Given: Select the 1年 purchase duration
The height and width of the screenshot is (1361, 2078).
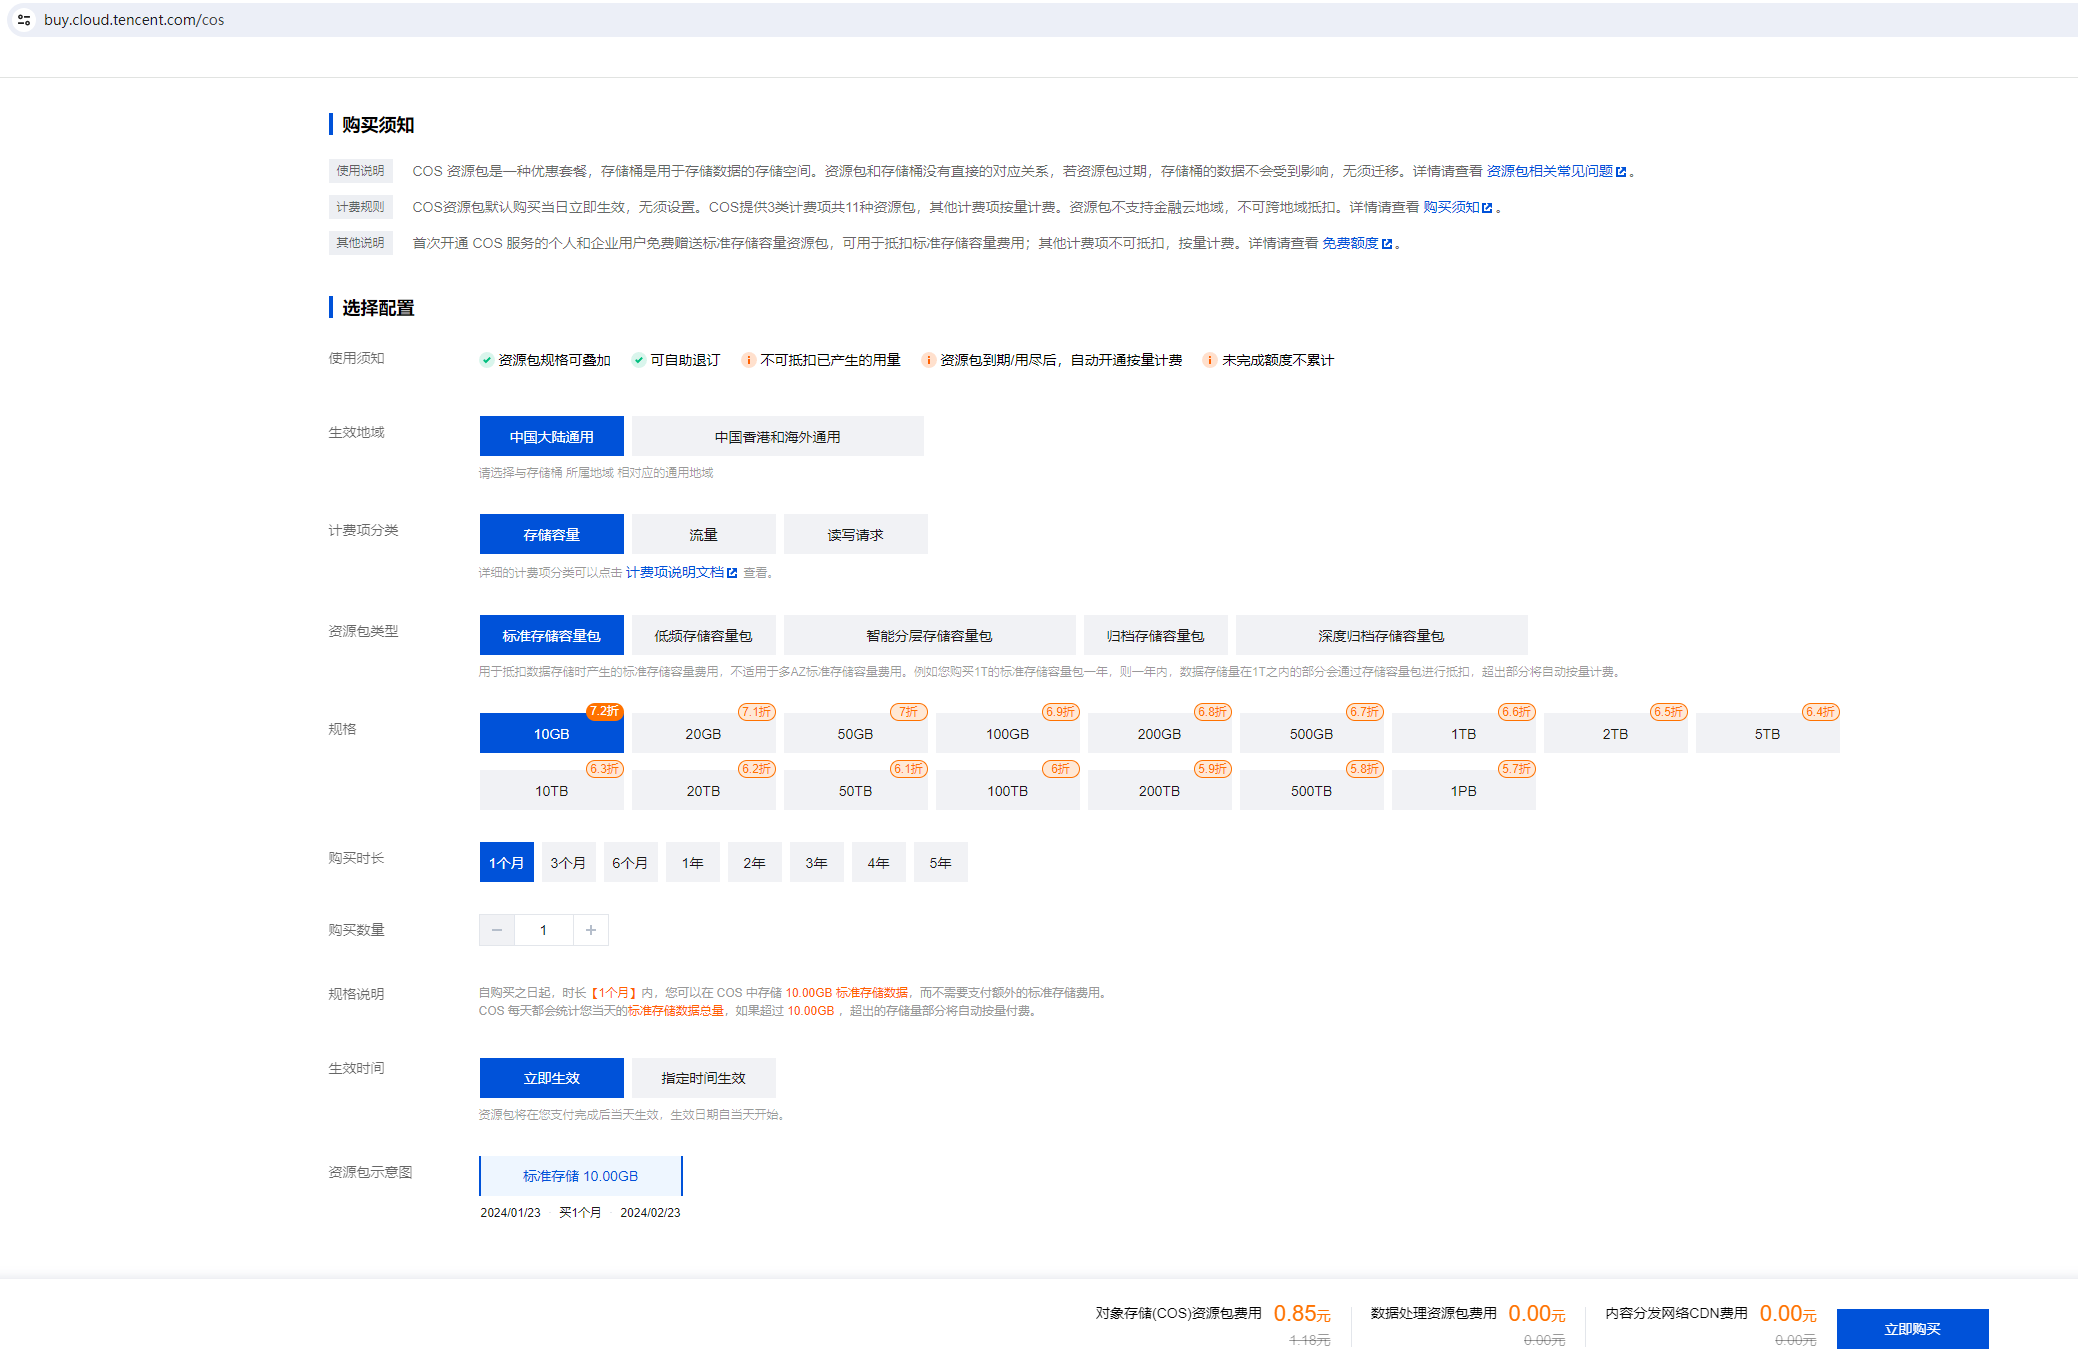Looking at the screenshot, I should 693,863.
